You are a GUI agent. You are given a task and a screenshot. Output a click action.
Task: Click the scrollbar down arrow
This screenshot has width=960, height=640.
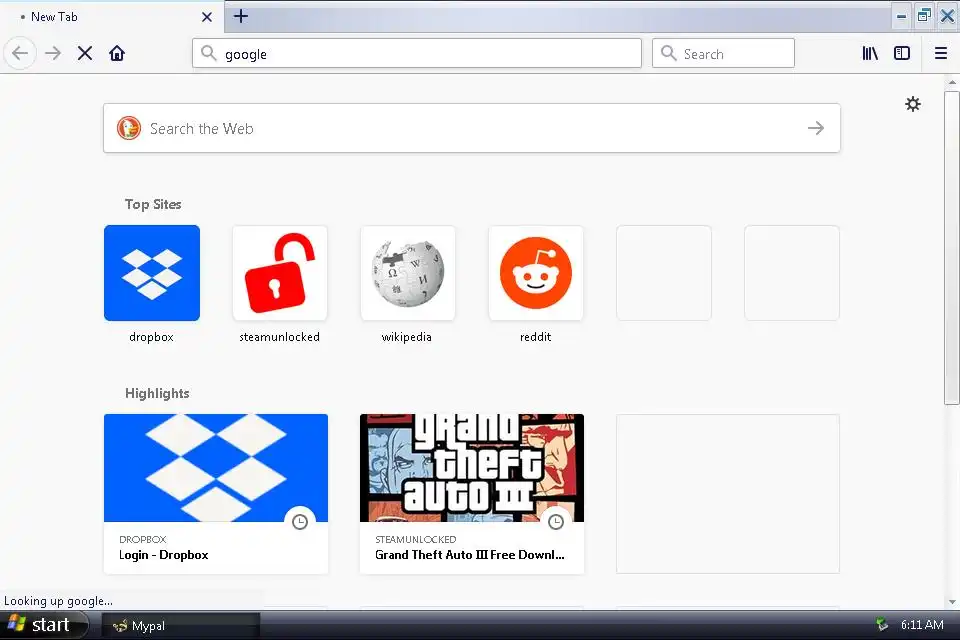952,601
